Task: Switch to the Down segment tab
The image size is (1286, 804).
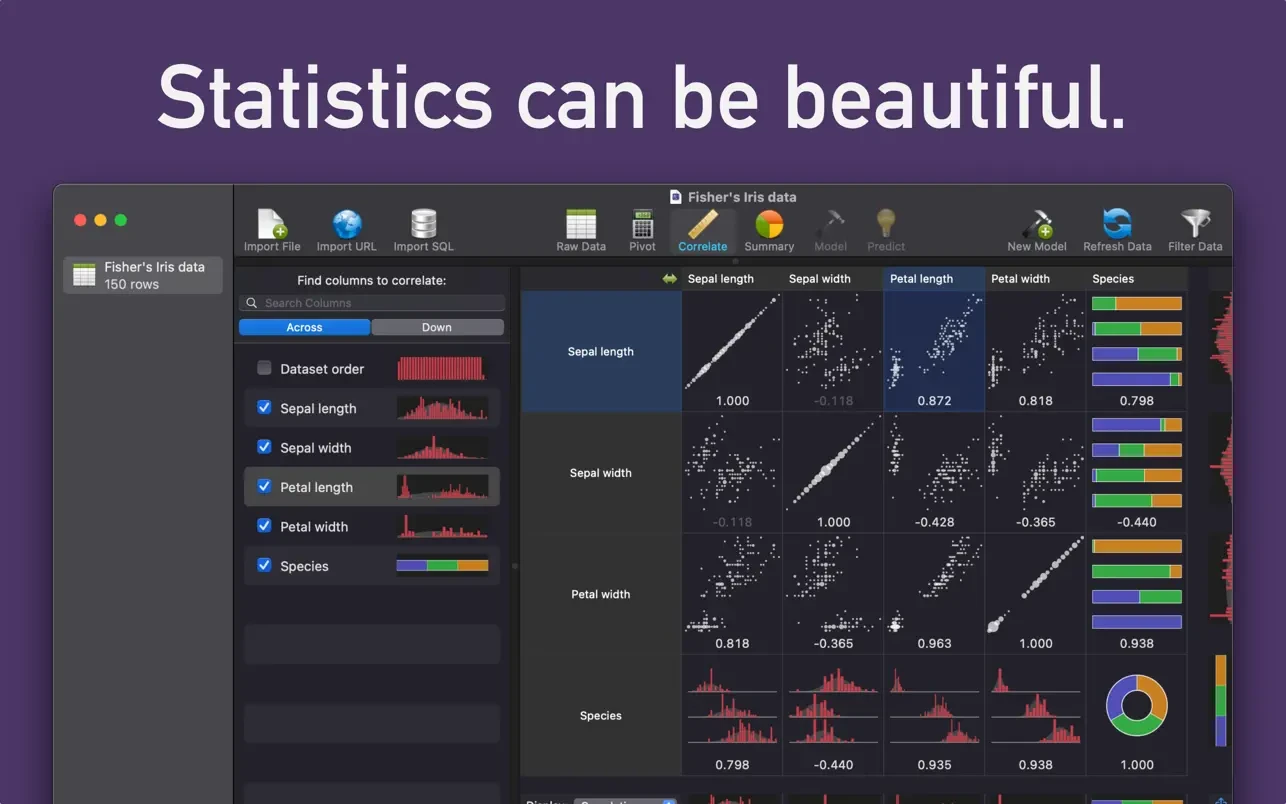Action: click(x=437, y=327)
